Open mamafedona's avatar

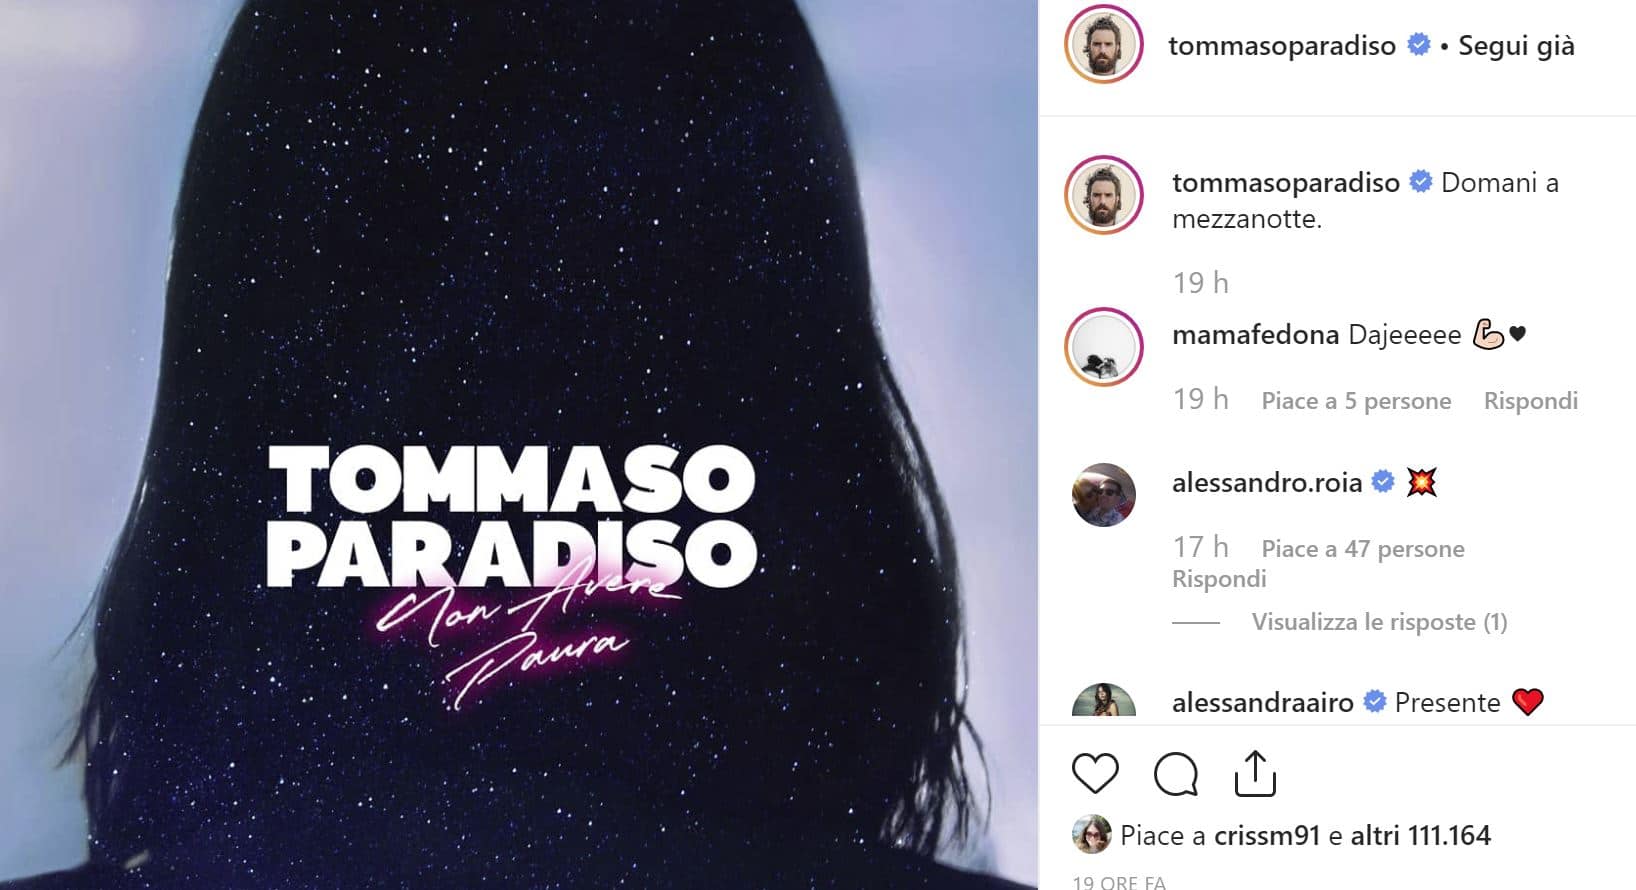tap(1103, 347)
